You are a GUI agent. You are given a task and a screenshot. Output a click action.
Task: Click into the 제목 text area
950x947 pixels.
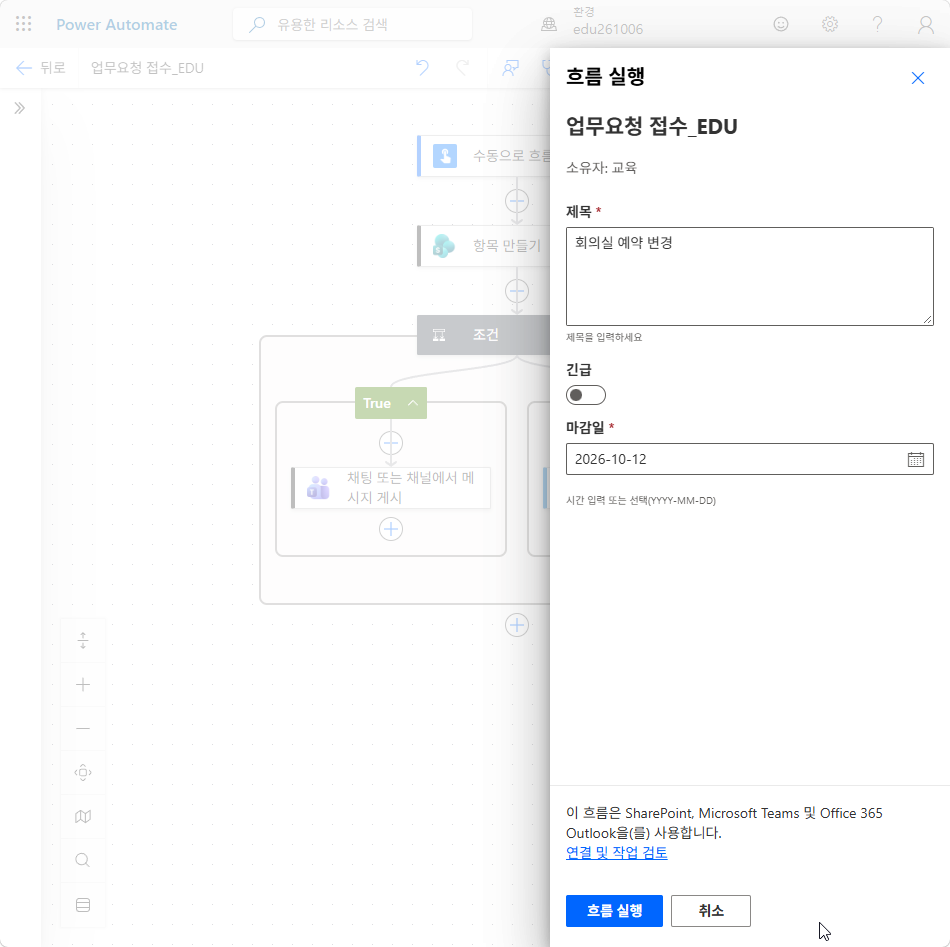coord(749,276)
